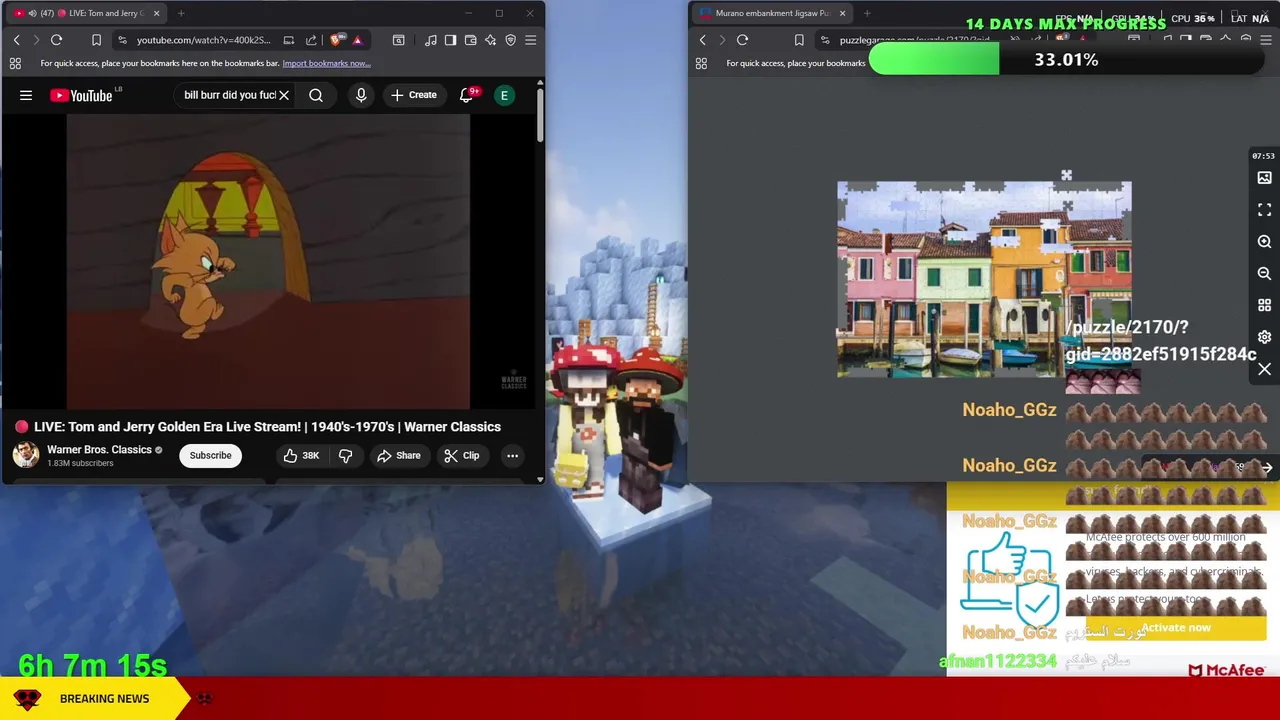Toggle the browser sidebar panel icon

coord(450,40)
